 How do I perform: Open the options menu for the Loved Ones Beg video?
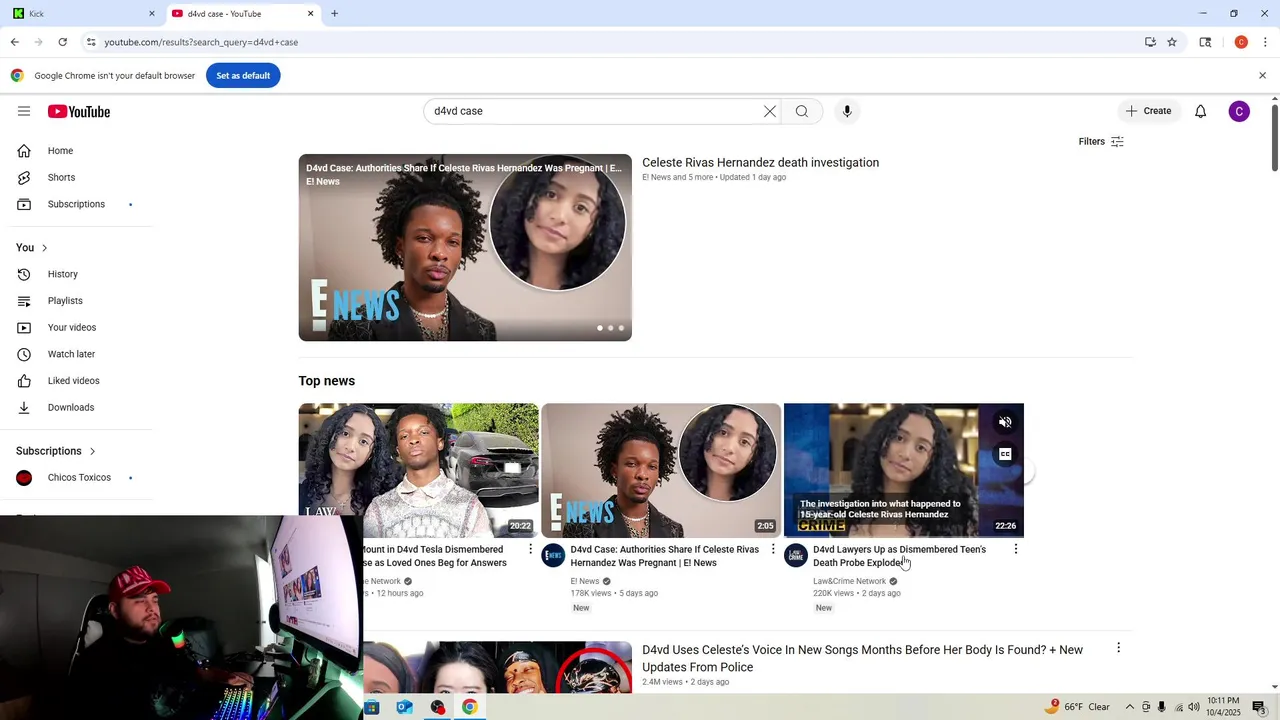[x=531, y=549]
